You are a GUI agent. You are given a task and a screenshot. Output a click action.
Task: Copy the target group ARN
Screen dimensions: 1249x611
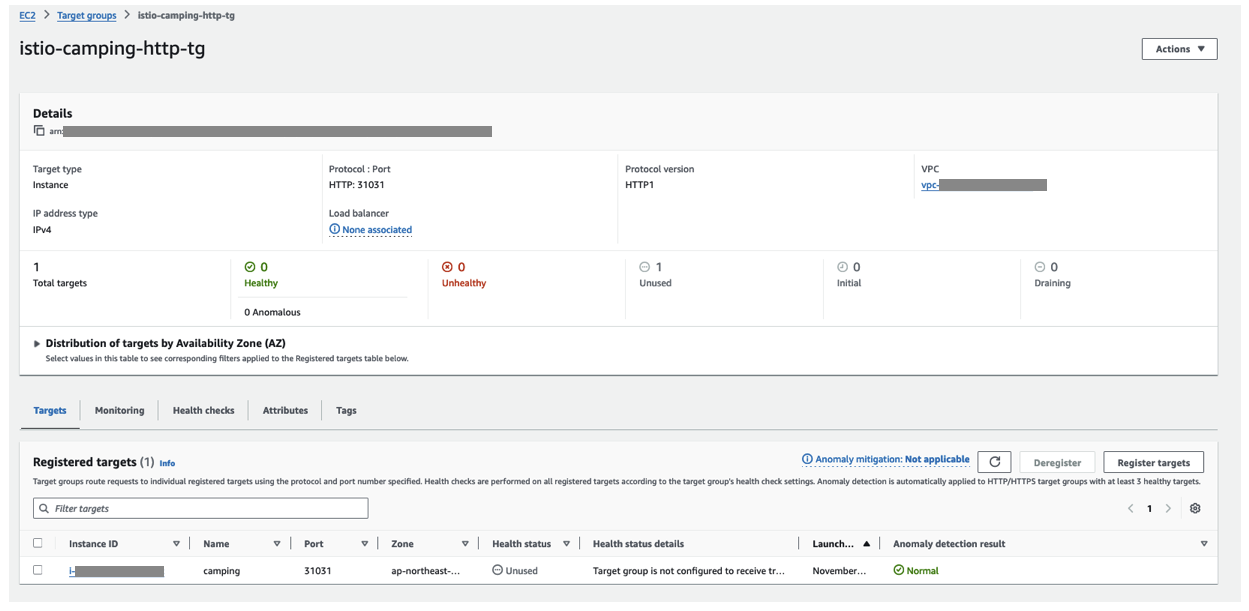(39, 131)
